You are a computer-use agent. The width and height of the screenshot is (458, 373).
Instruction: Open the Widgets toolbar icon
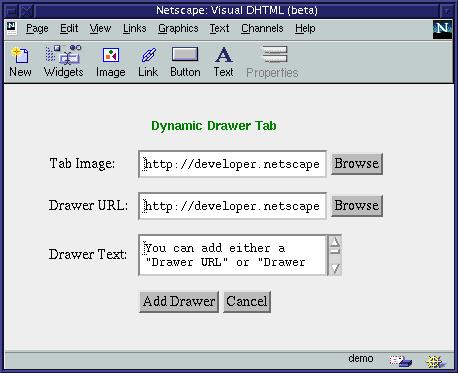coord(63,55)
